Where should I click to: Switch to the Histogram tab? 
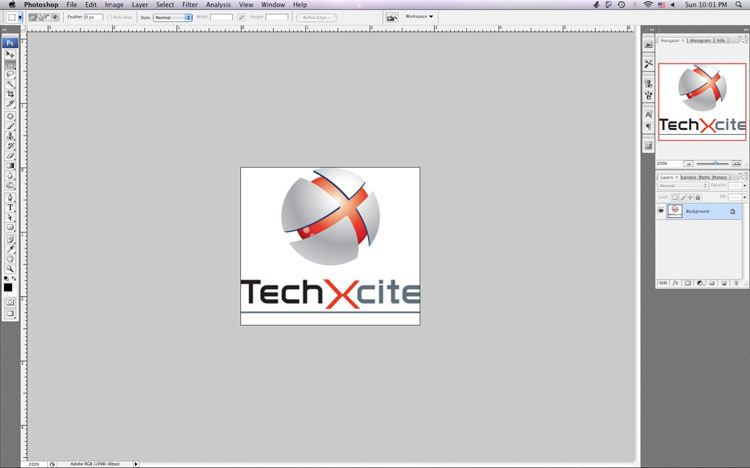click(x=700, y=41)
